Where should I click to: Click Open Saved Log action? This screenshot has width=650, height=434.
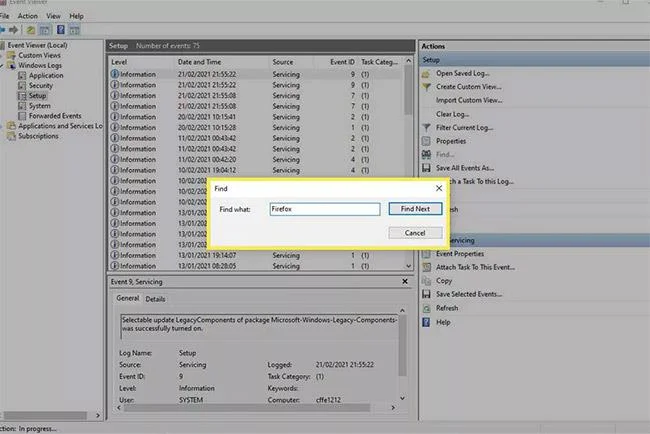coord(462,73)
